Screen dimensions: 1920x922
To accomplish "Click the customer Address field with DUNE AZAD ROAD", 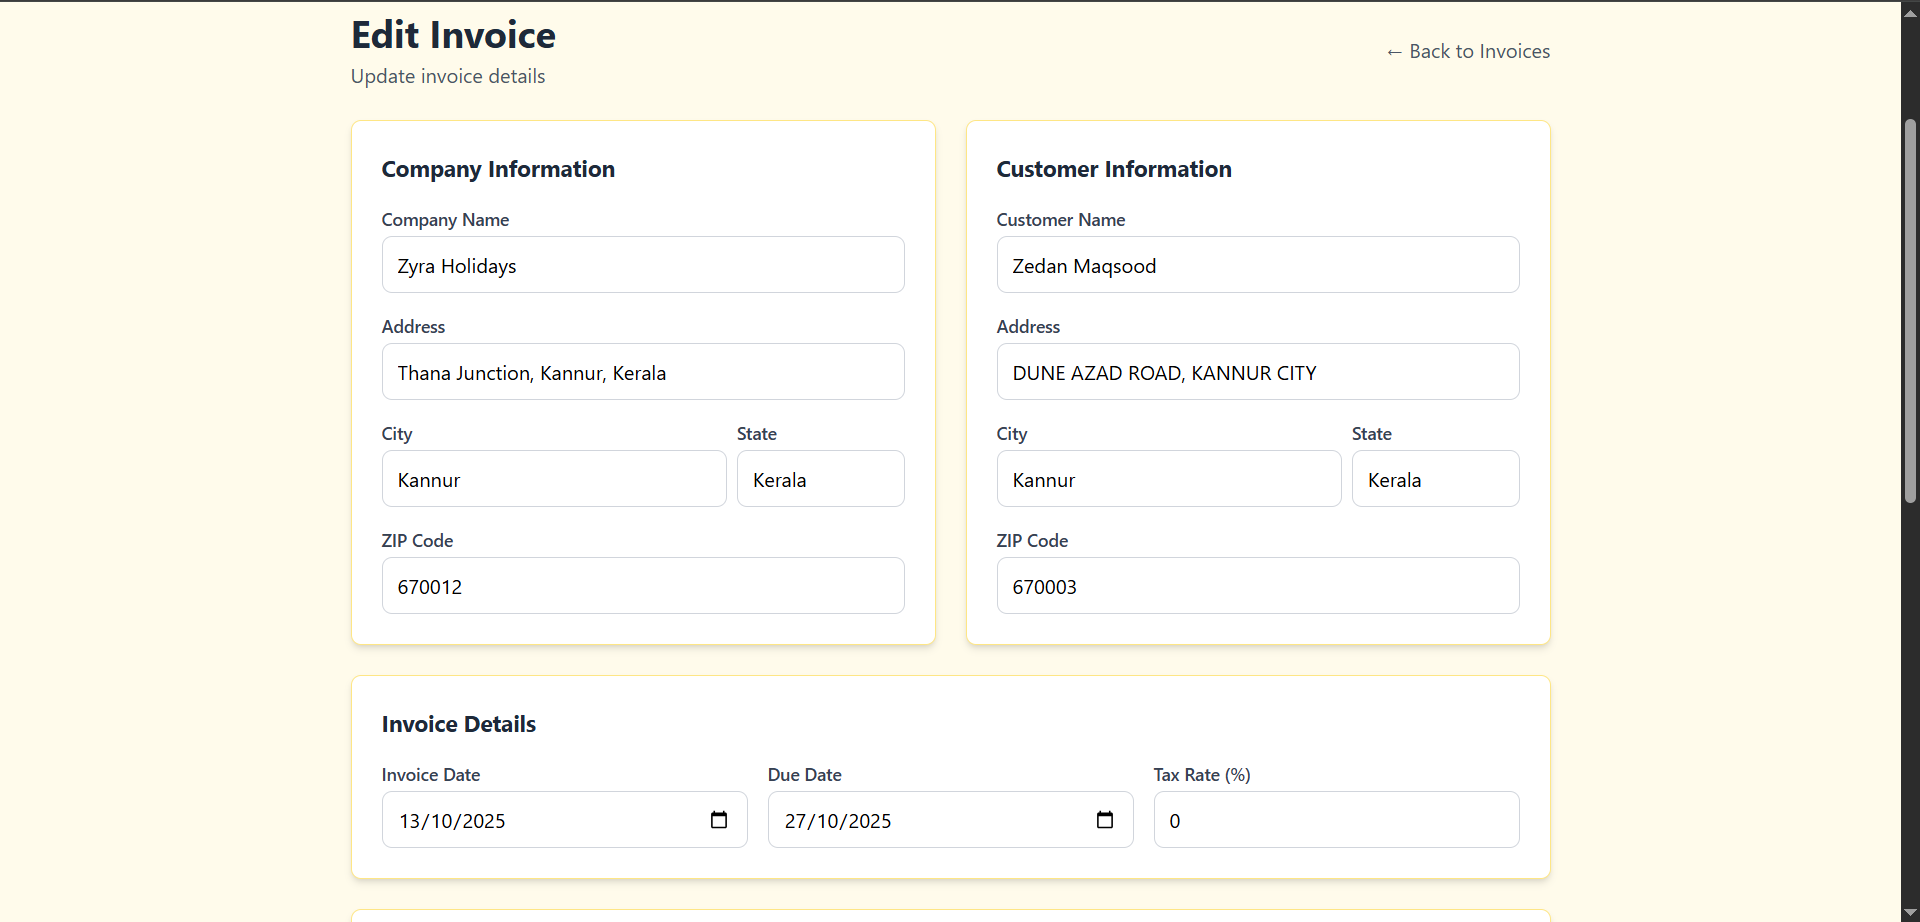I will pyautogui.click(x=1258, y=372).
